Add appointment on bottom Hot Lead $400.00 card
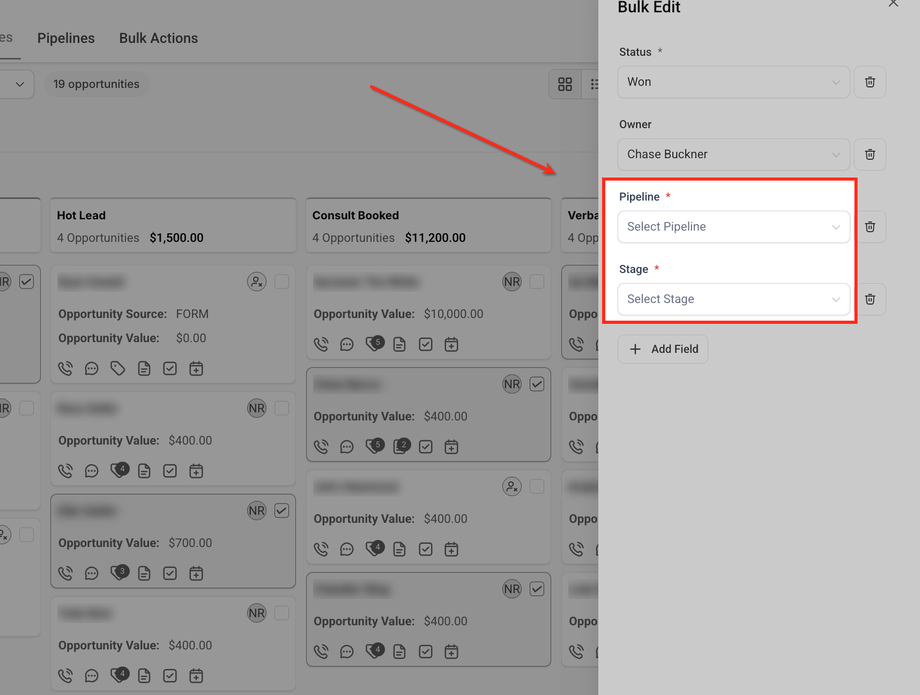 196,676
